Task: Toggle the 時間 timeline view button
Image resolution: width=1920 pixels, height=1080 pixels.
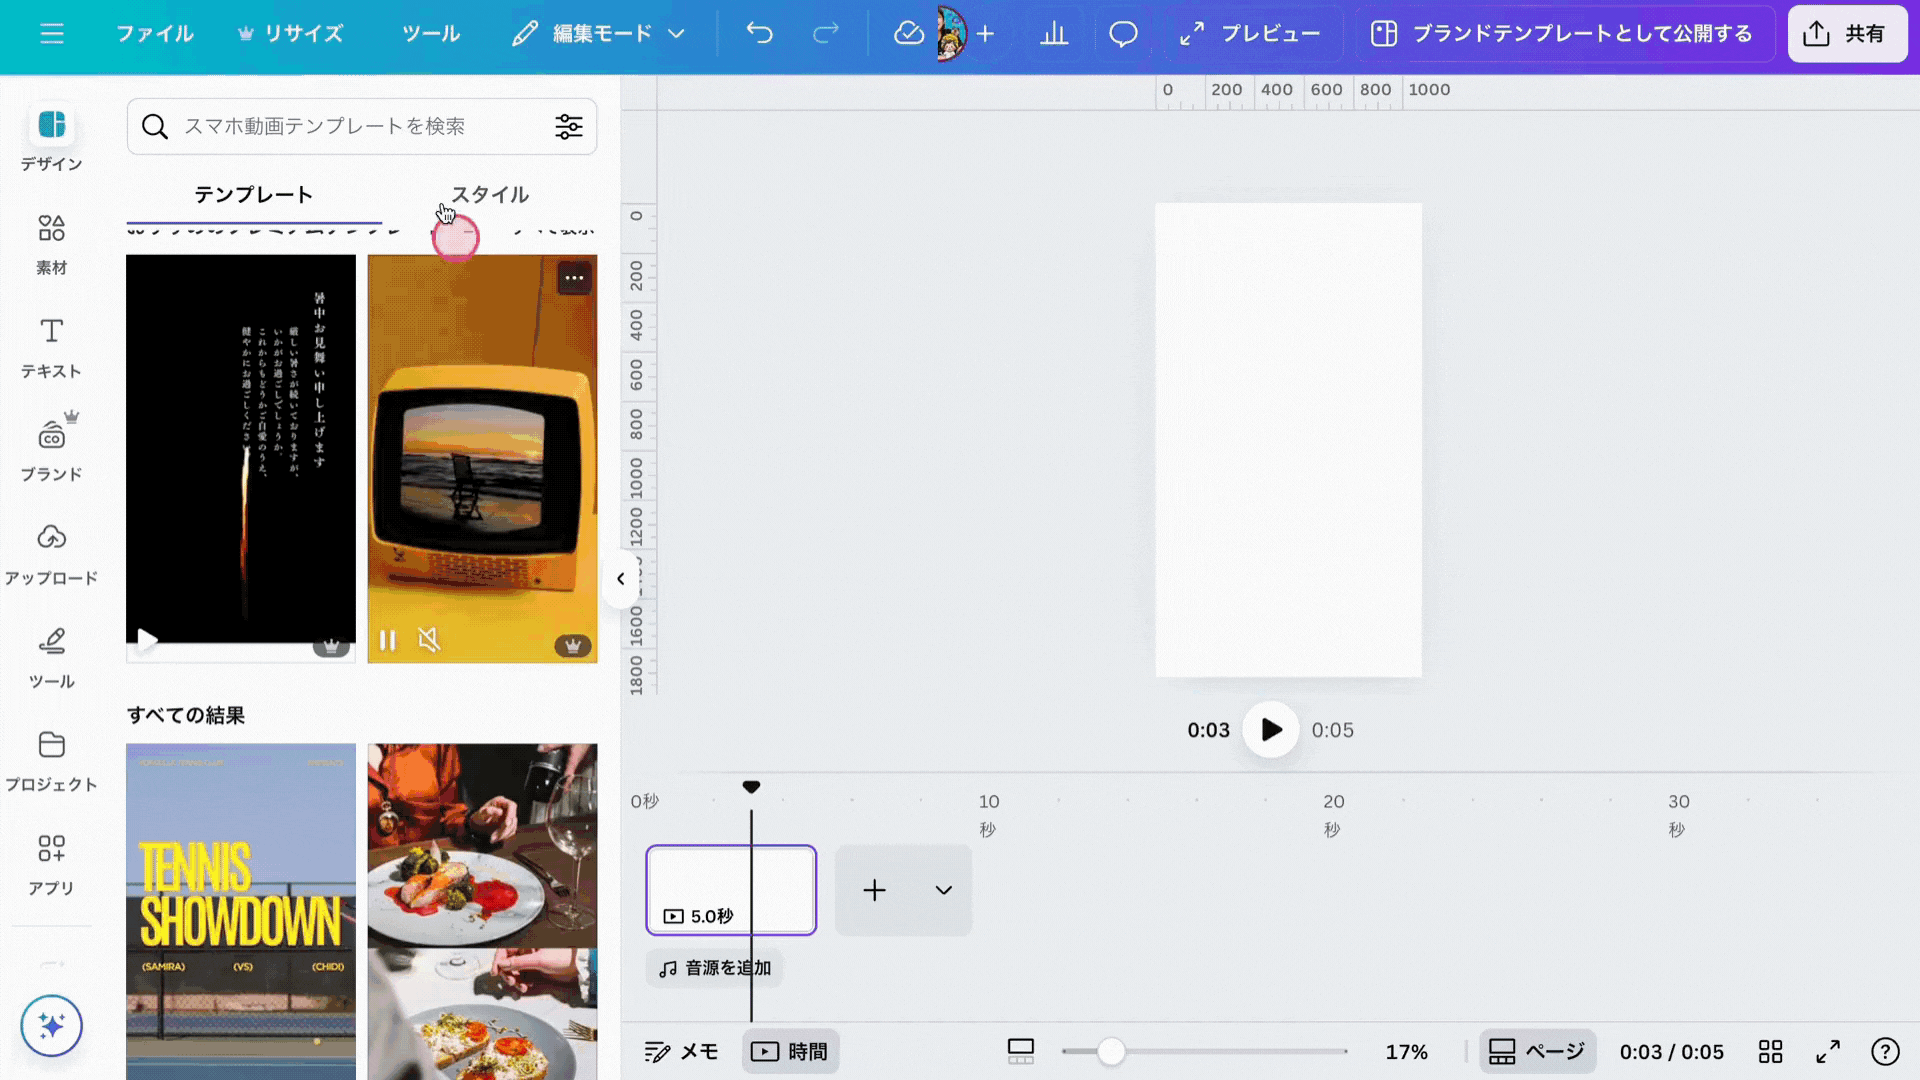Action: (790, 1051)
